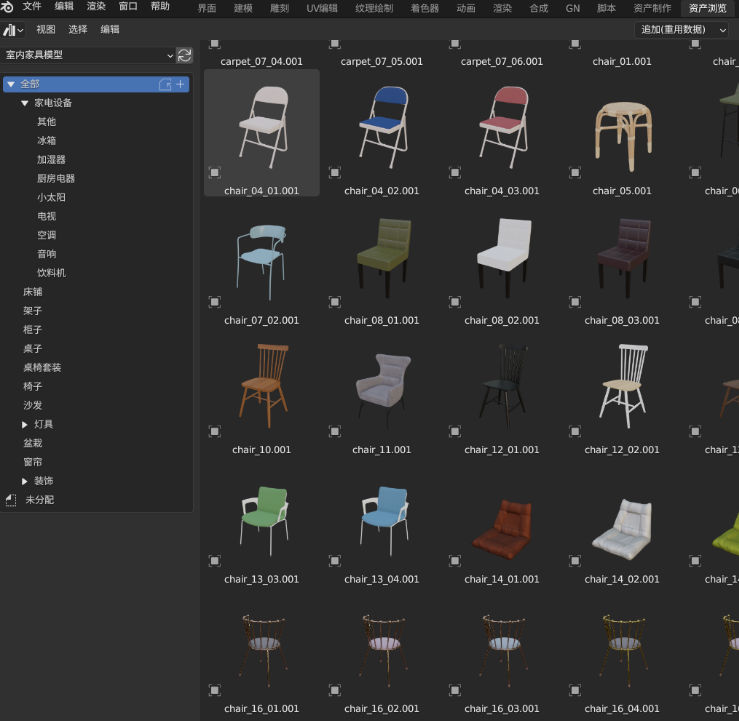Select the green armchair chair_13_03.001 thumbnail
739x721 pixels.
263,521
